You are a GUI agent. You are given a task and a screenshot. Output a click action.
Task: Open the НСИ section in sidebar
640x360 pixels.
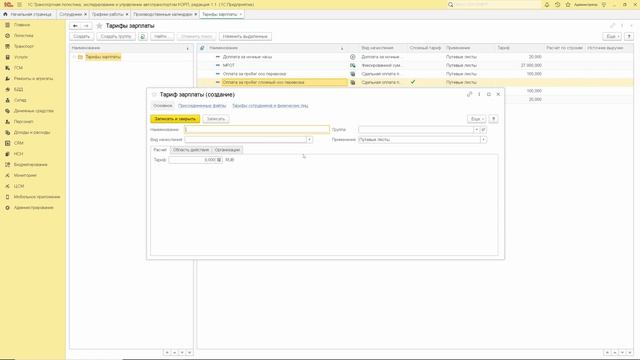click(x=18, y=154)
